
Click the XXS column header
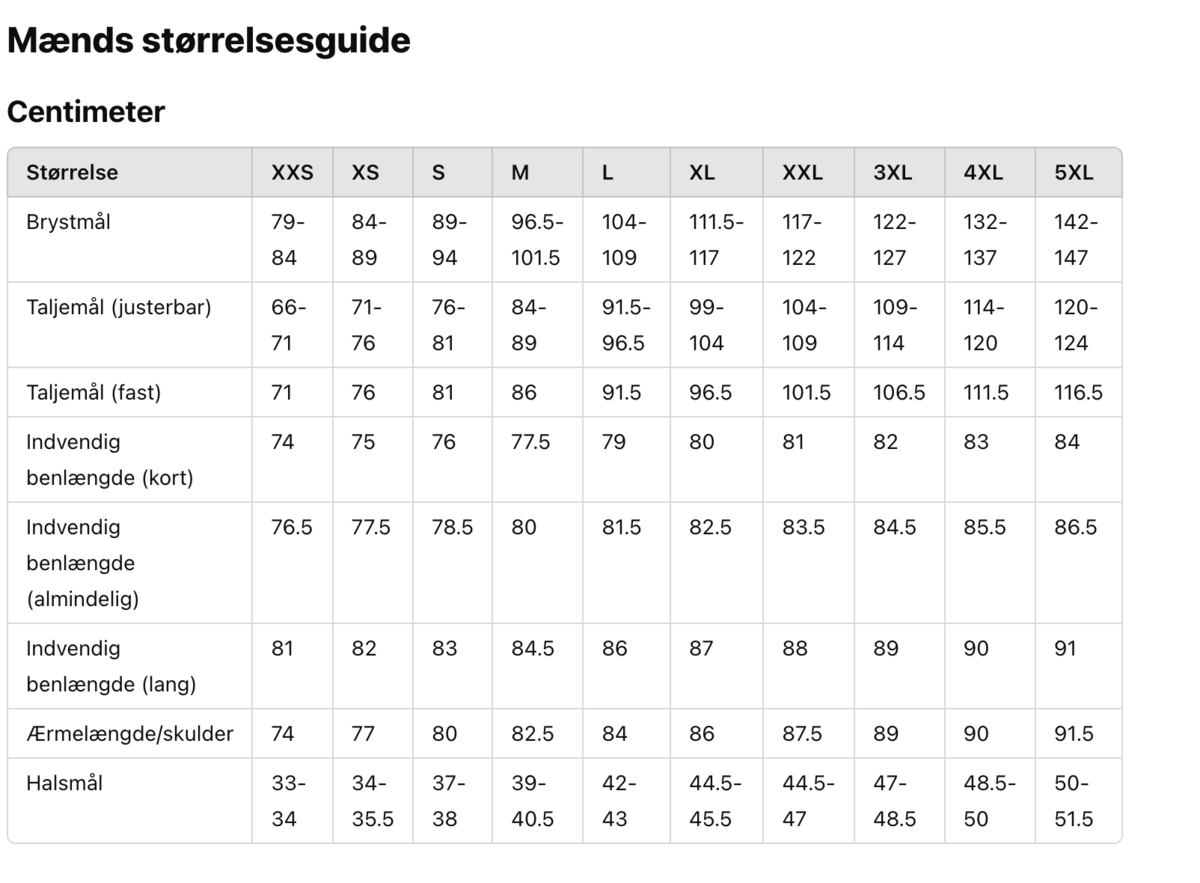pyautogui.click(x=292, y=172)
